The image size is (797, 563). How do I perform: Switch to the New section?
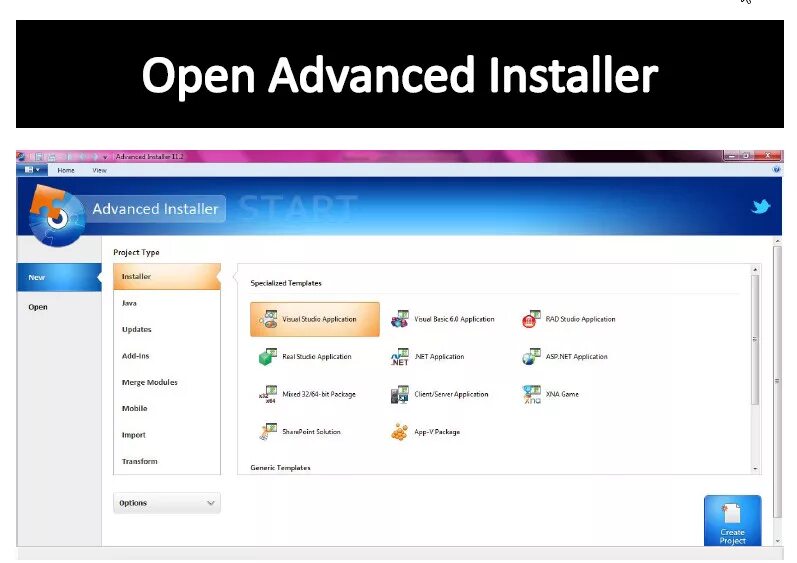pyautogui.click(x=59, y=277)
